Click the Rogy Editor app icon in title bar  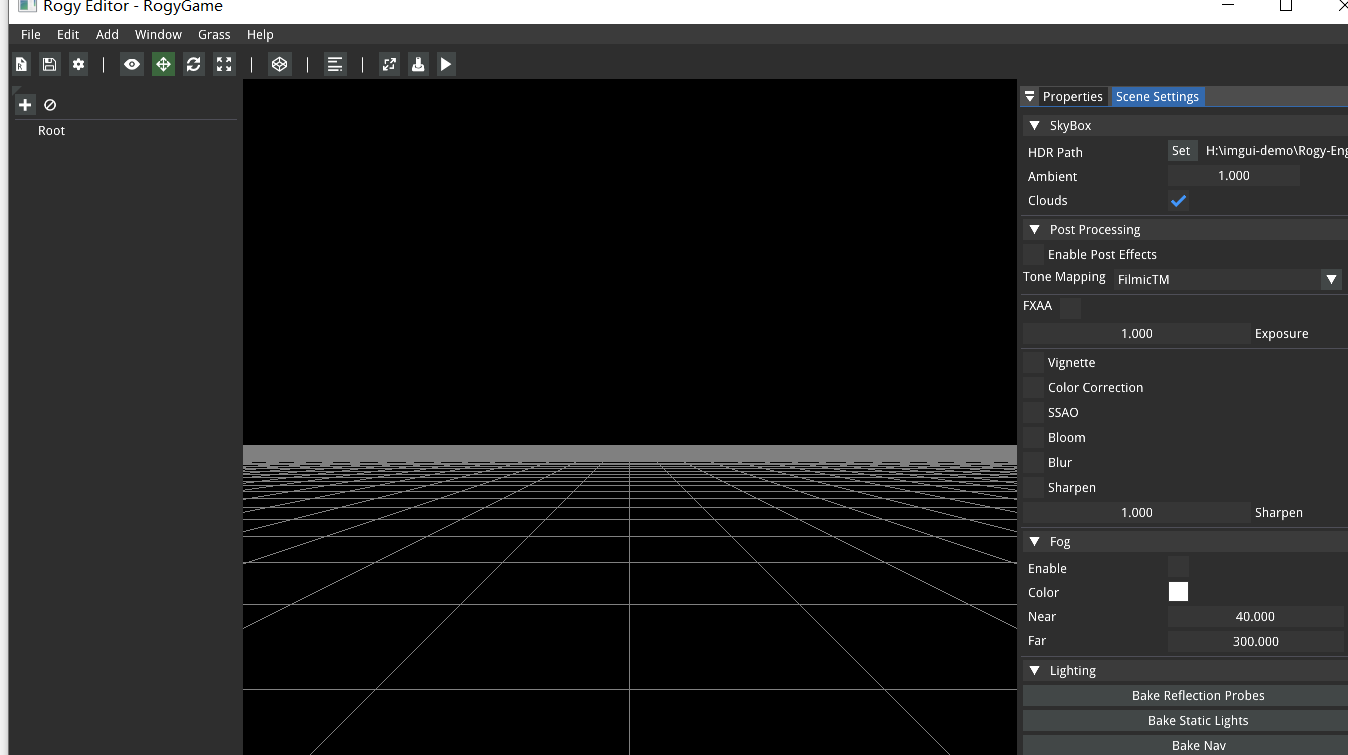[27, 6]
